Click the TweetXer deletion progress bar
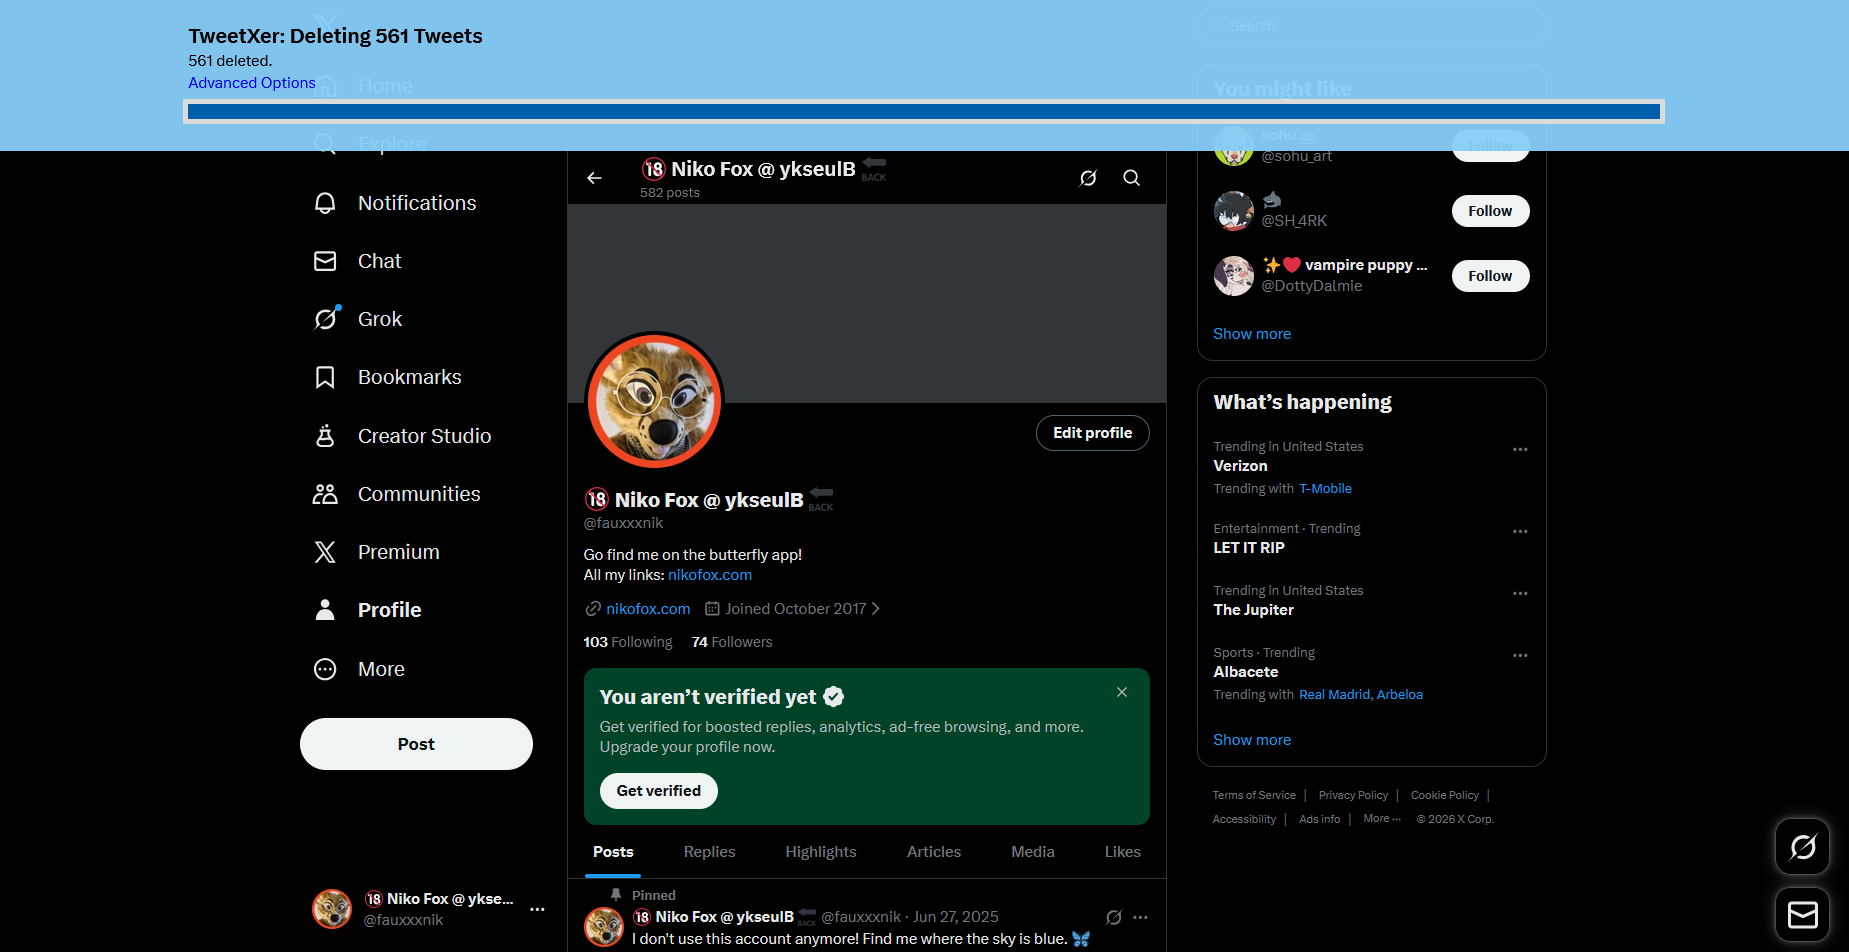 pos(923,112)
